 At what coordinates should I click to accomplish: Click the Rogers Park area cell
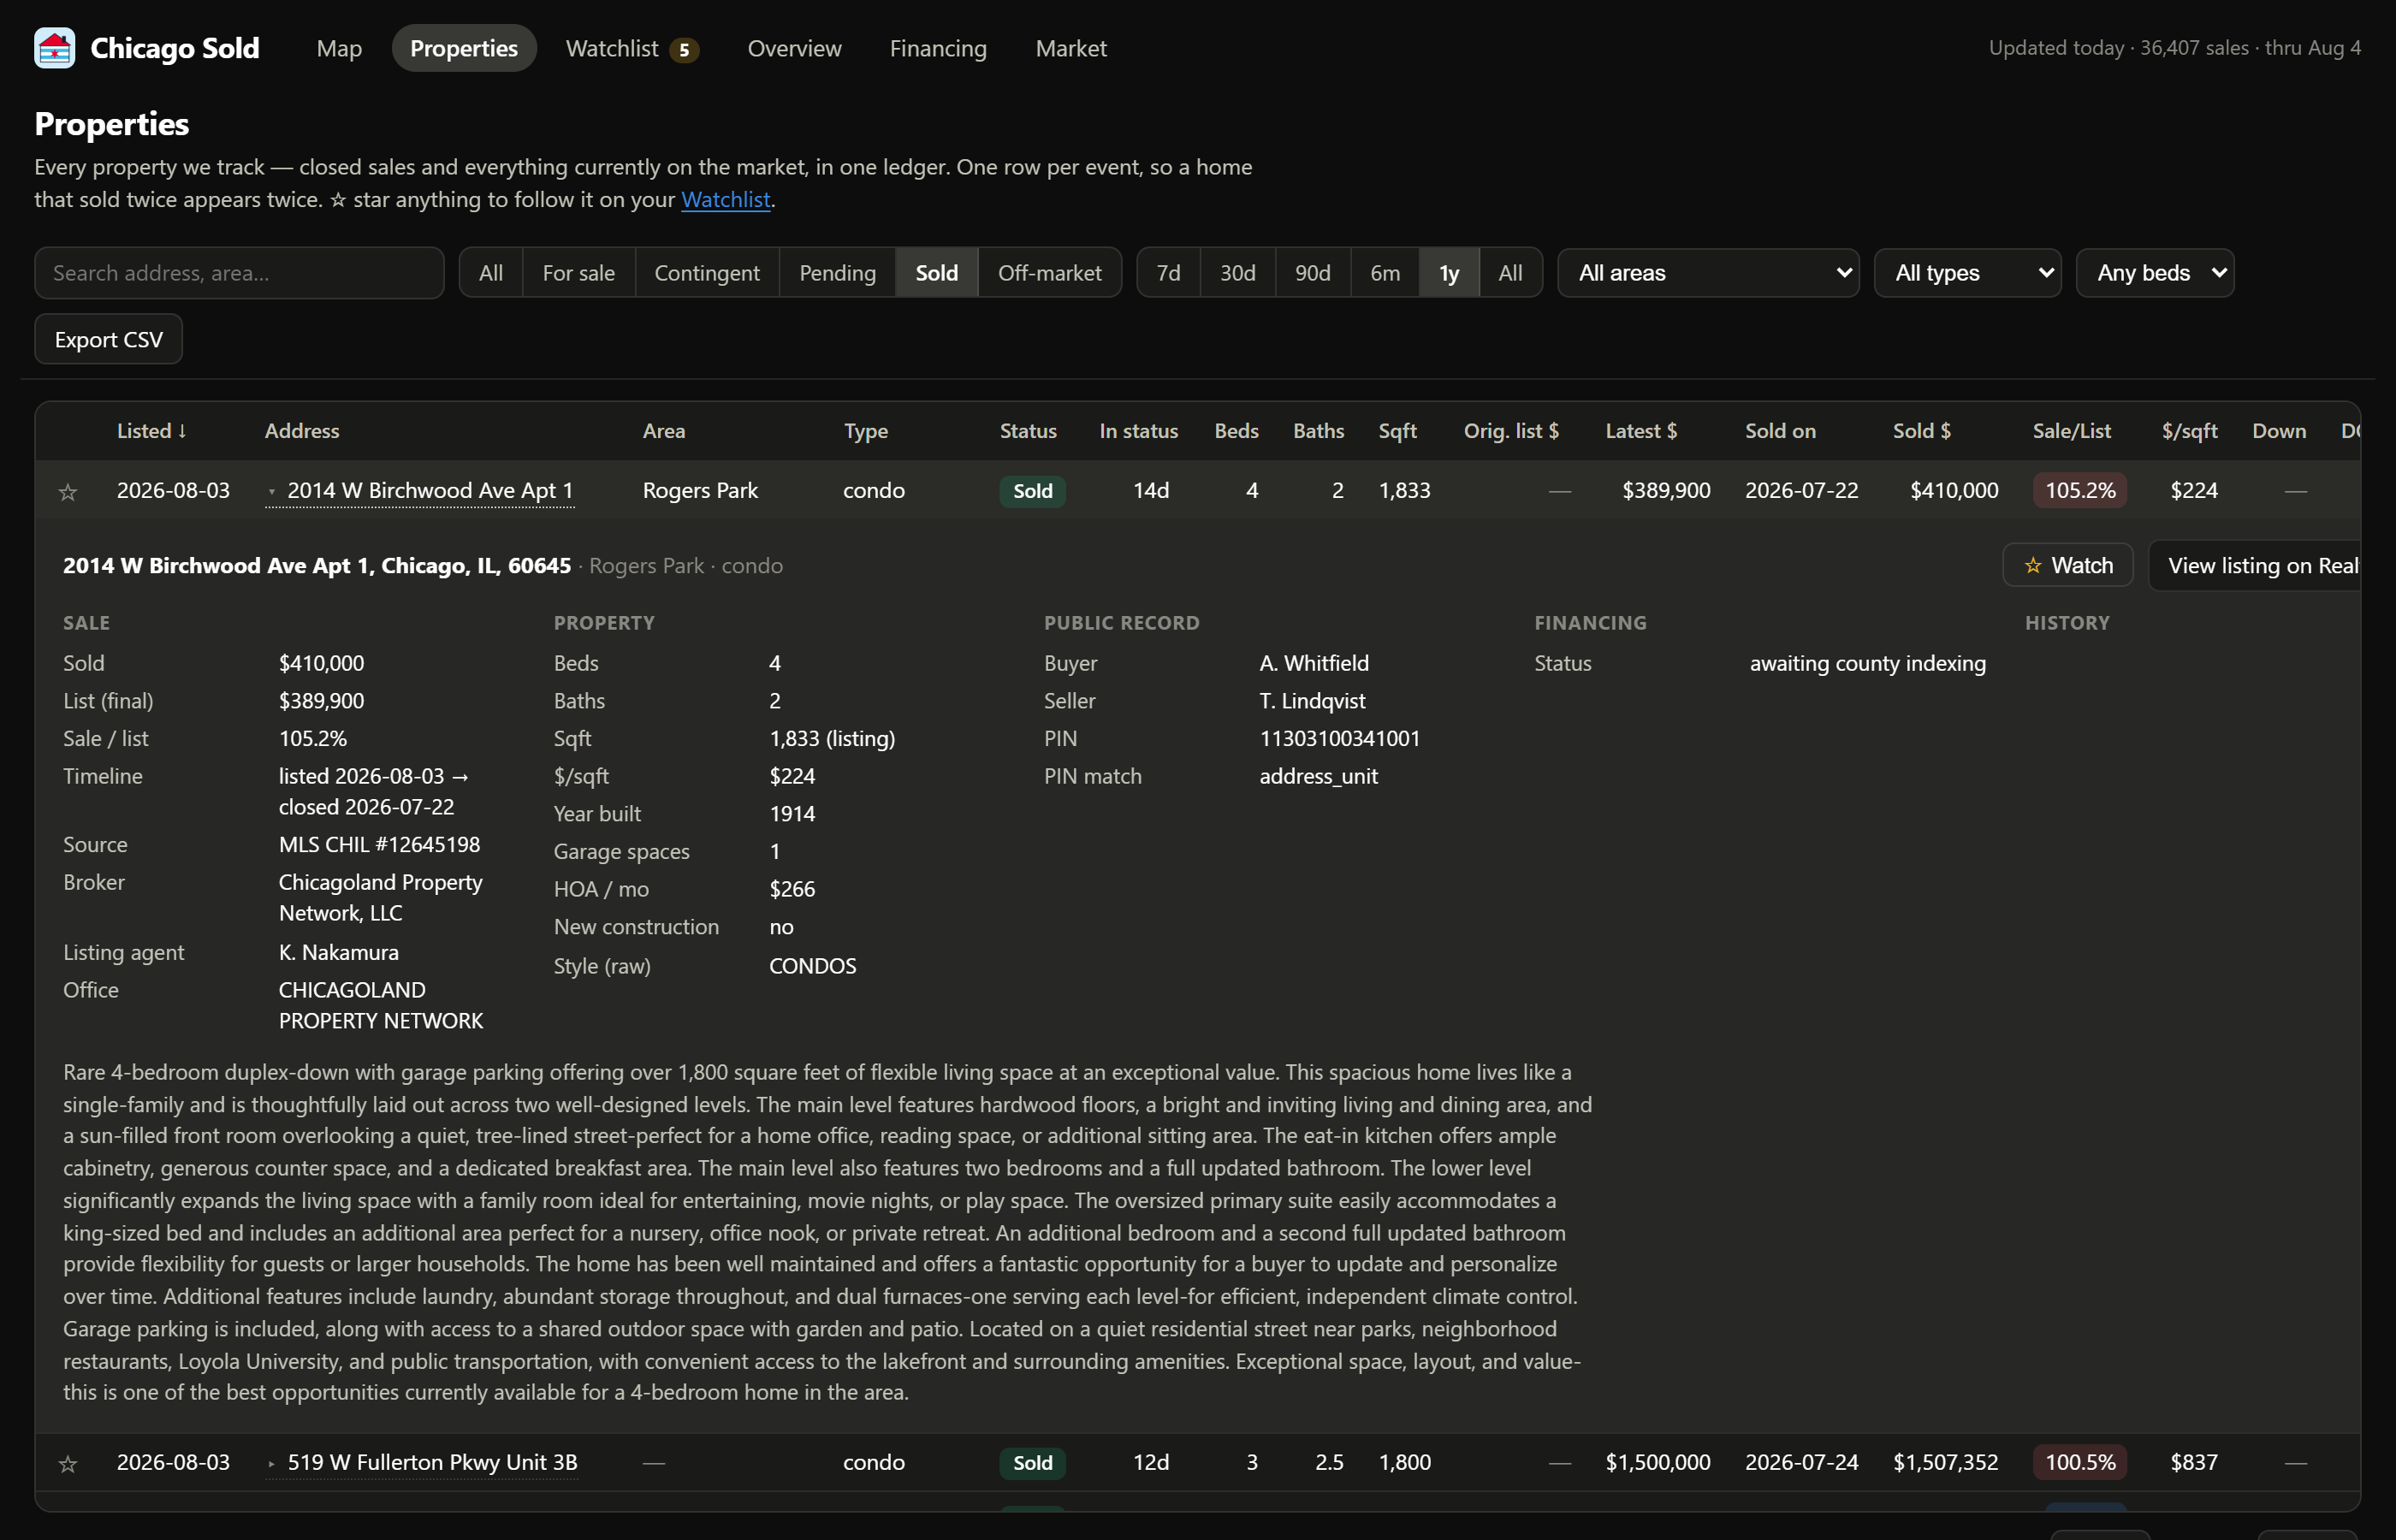pyautogui.click(x=700, y=491)
